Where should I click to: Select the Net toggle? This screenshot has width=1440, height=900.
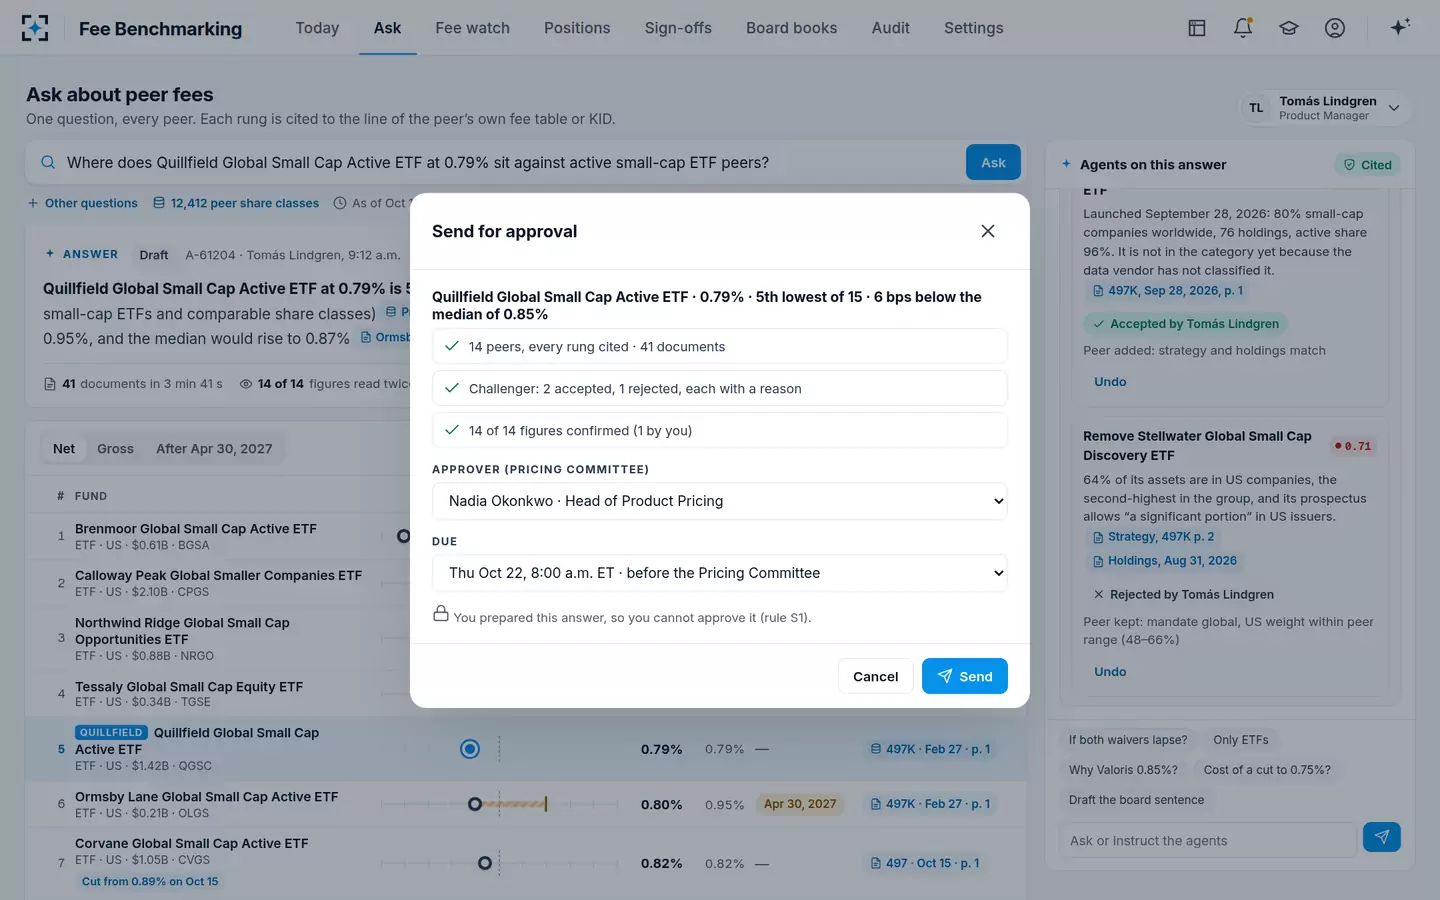(64, 449)
